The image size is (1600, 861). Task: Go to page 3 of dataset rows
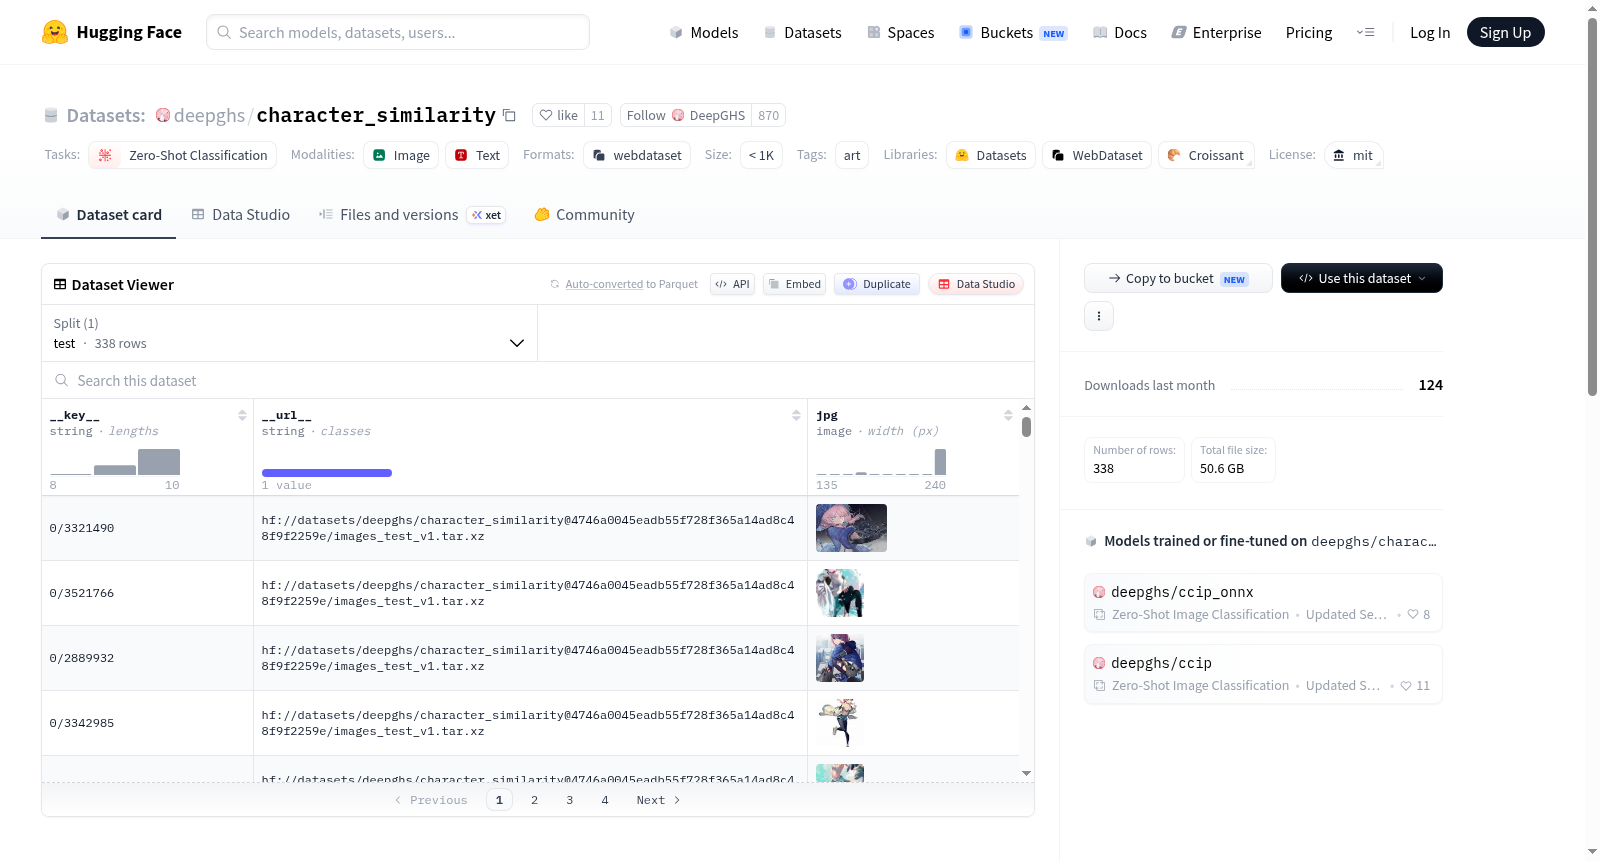pyautogui.click(x=570, y=800)
